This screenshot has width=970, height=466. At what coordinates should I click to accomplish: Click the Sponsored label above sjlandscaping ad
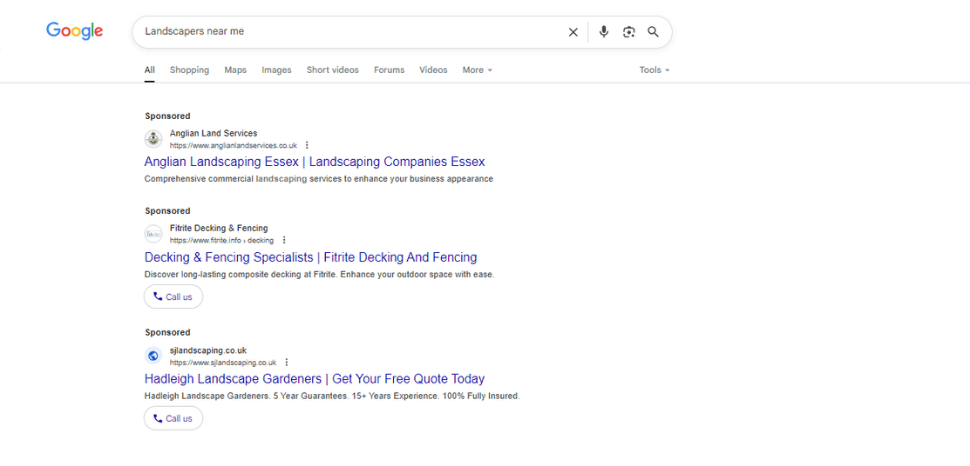(x=168, y=332)
